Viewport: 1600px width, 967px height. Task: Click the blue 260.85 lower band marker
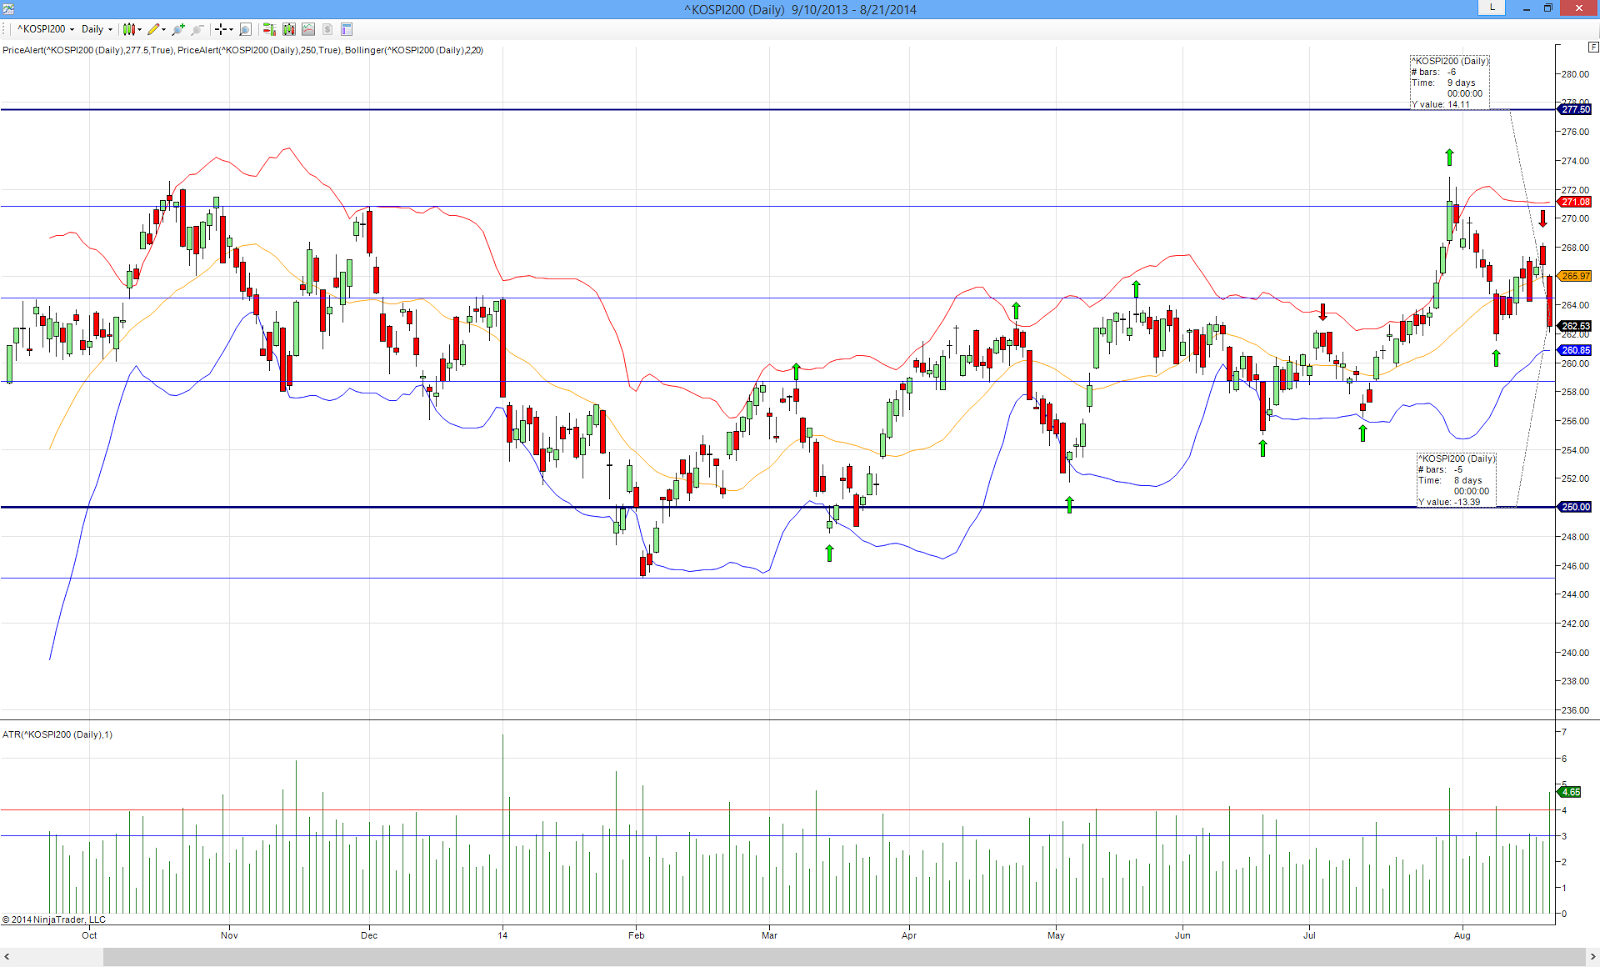click(1576, 350)
